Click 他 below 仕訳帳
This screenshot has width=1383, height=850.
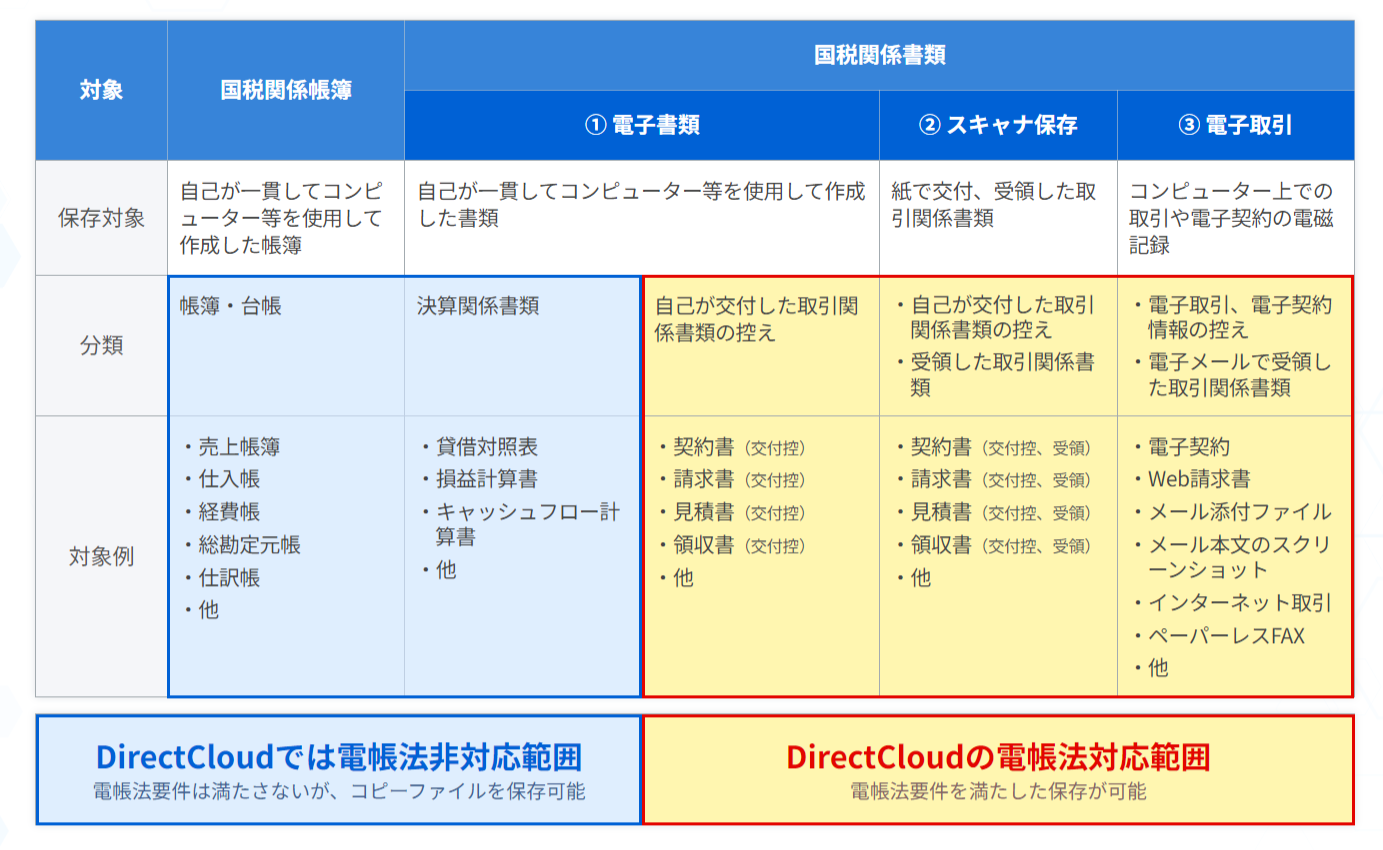202,609
